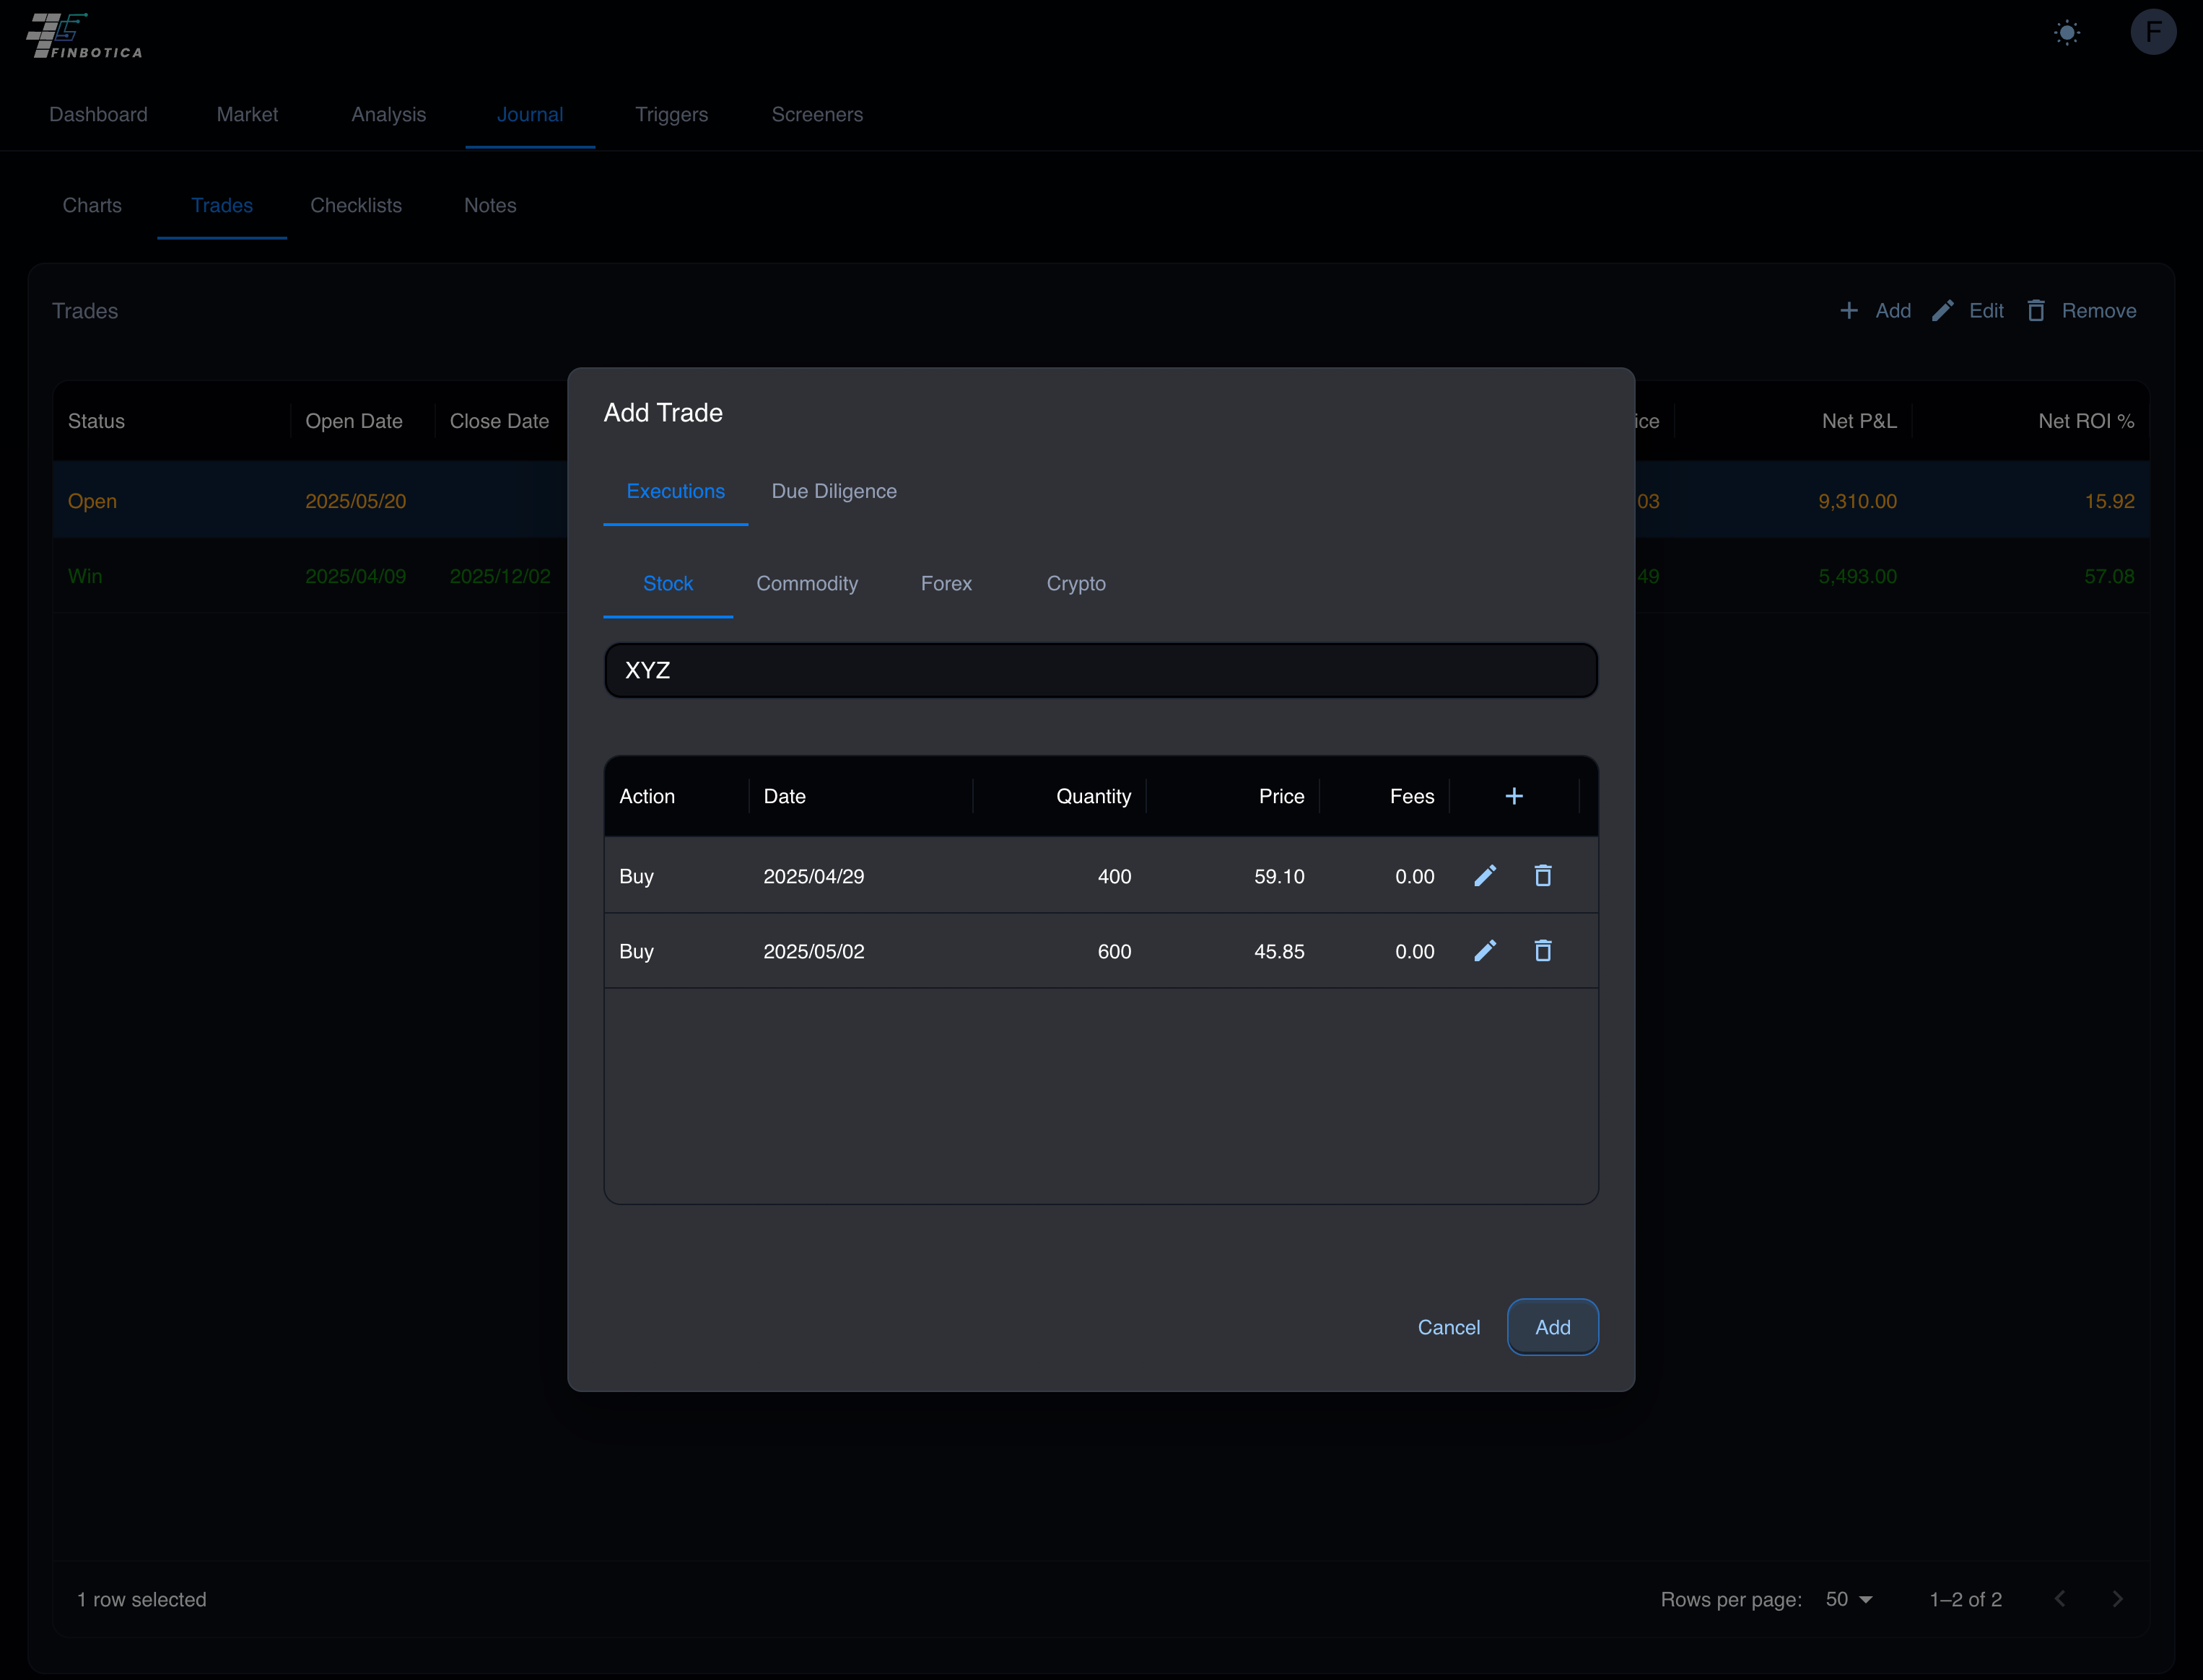
Task: Delete the 2025/04/29 Buy execution
Action: (x=1543, y=876)
